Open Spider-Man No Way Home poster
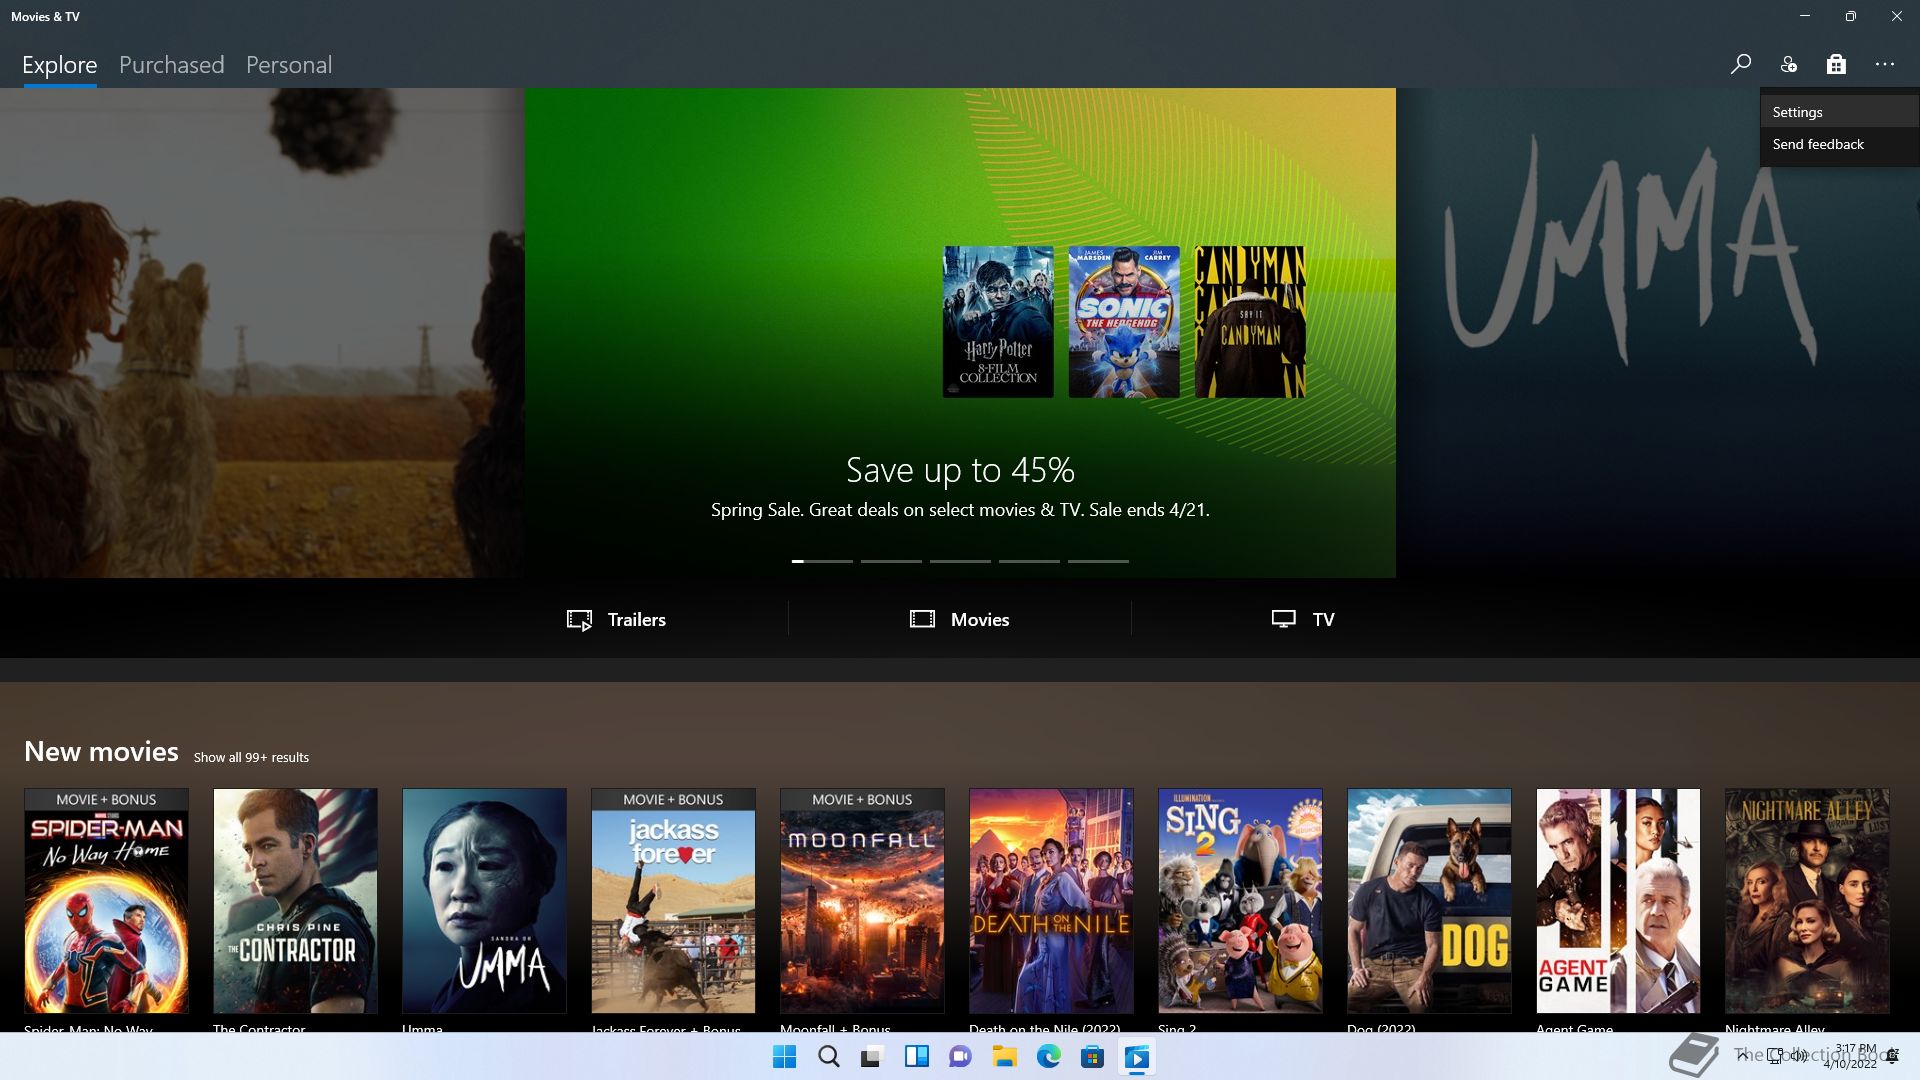This screenshot has width=1920, height=1080. click(106, 901)
